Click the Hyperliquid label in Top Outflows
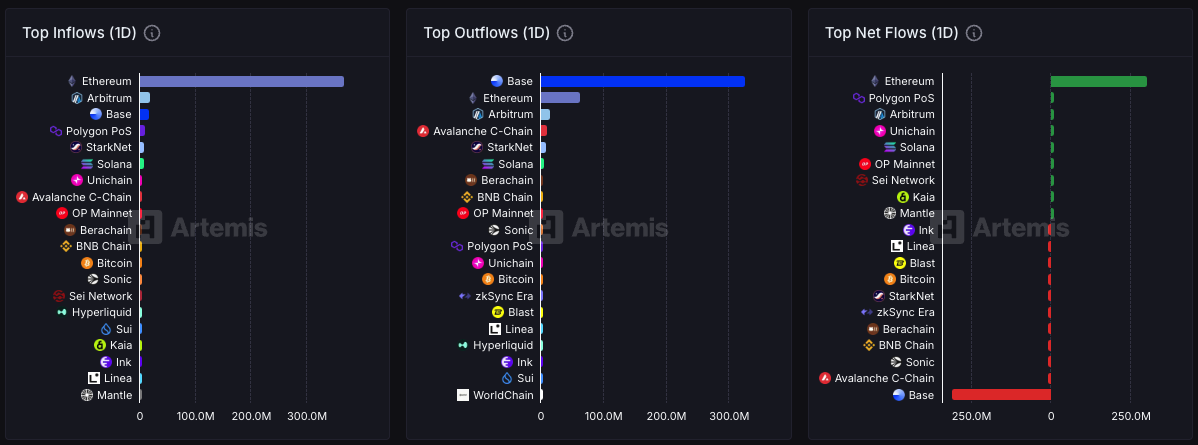This screenshot has width=1198, height=445. 503,346
